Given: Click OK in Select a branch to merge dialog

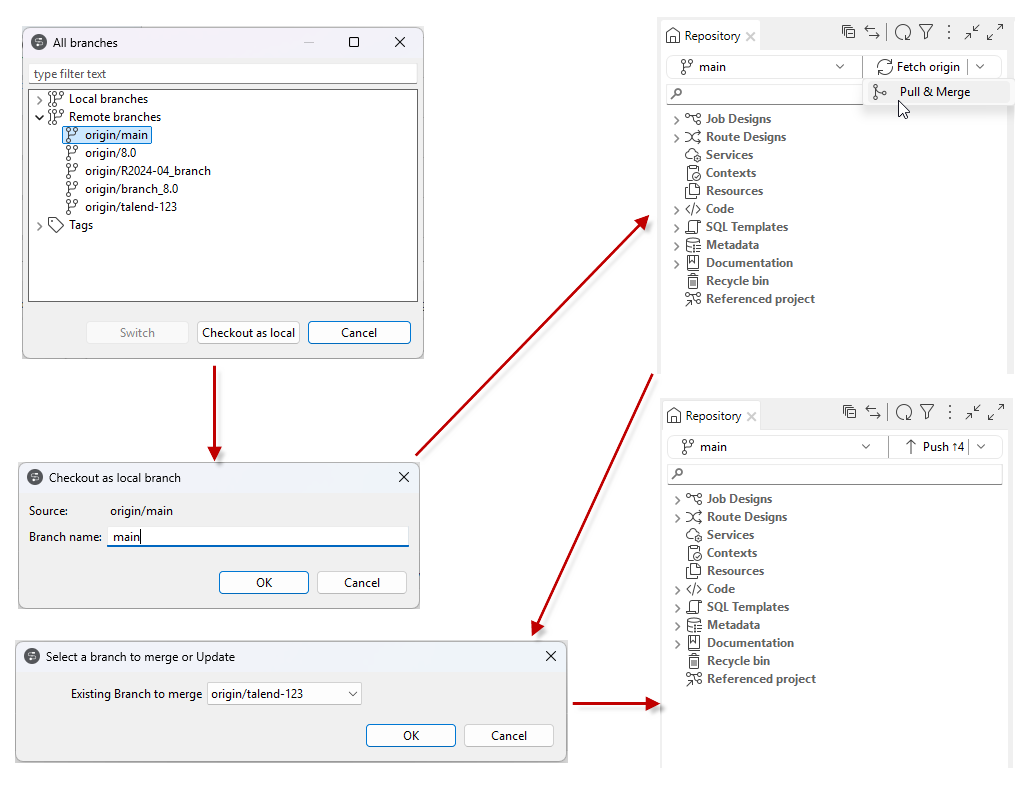Looking at the screenshot, I should [x=411, y=736].
